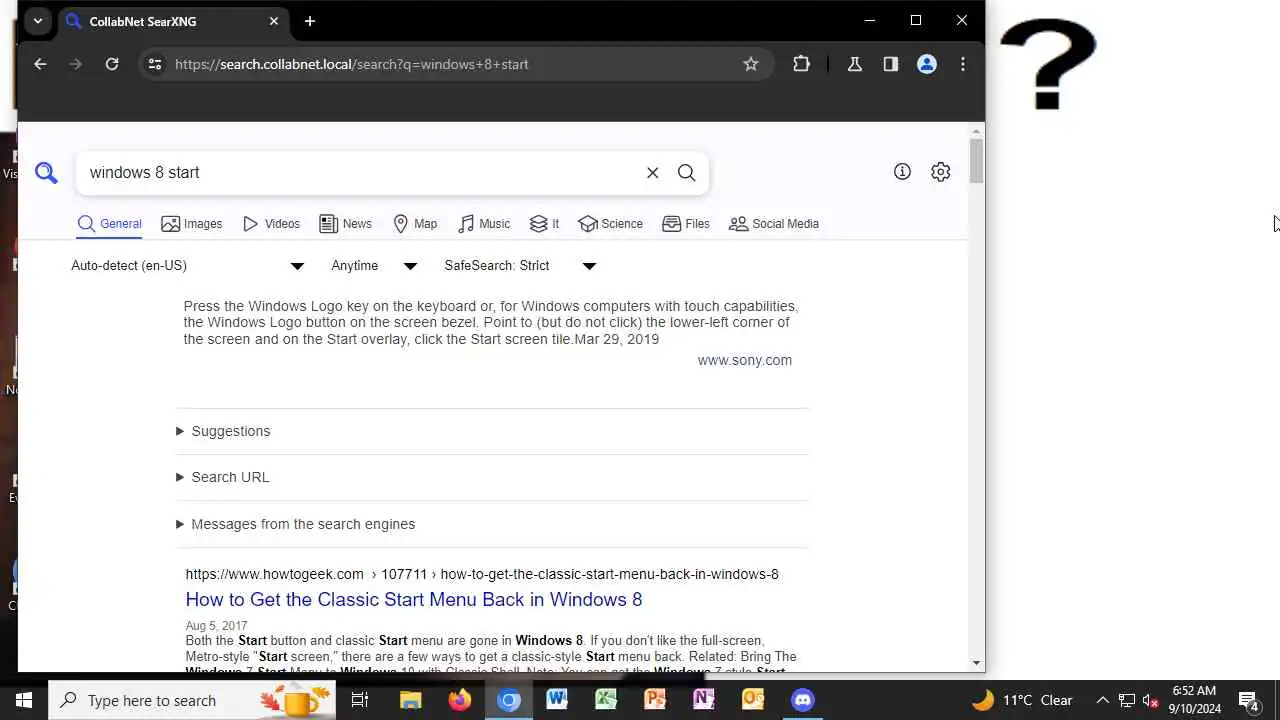Screen dimensions: 1280x720
Task: Switch to the Files category
Action: click(686, 224)
